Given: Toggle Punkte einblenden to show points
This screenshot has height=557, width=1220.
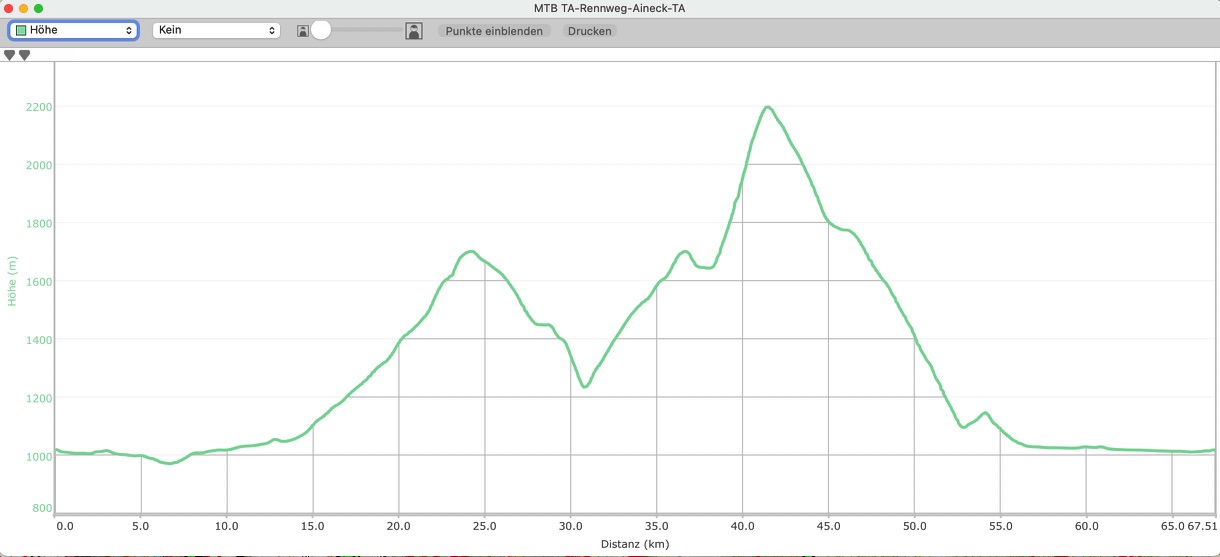Looking at the screenshot, I should click(x=494, y=31).
